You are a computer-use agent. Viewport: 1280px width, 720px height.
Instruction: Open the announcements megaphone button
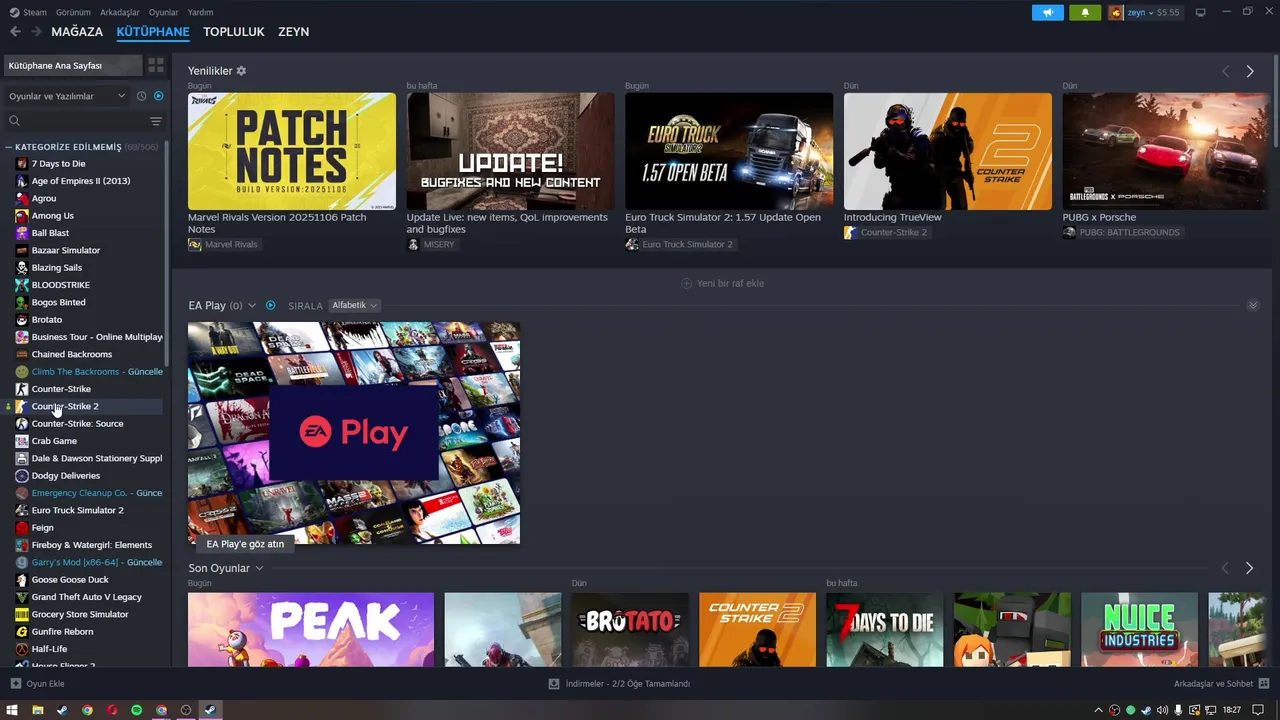(x=1048, y=12)
